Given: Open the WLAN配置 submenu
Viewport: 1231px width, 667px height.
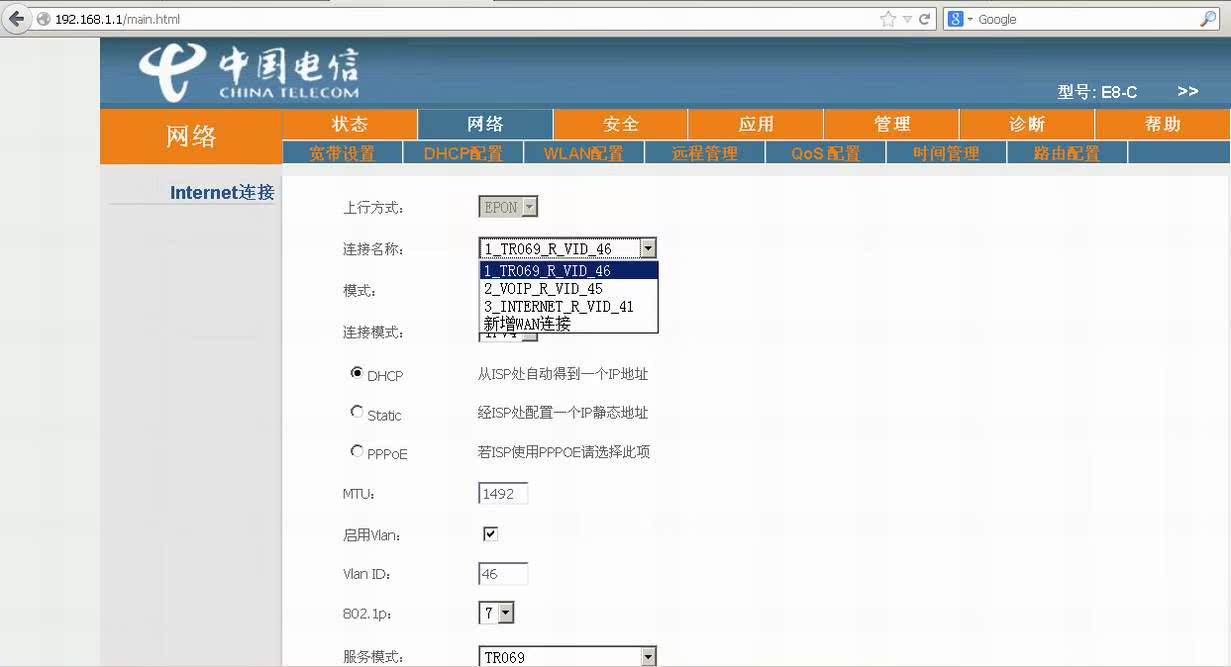Looking at the screenshot, I should 583,153.
